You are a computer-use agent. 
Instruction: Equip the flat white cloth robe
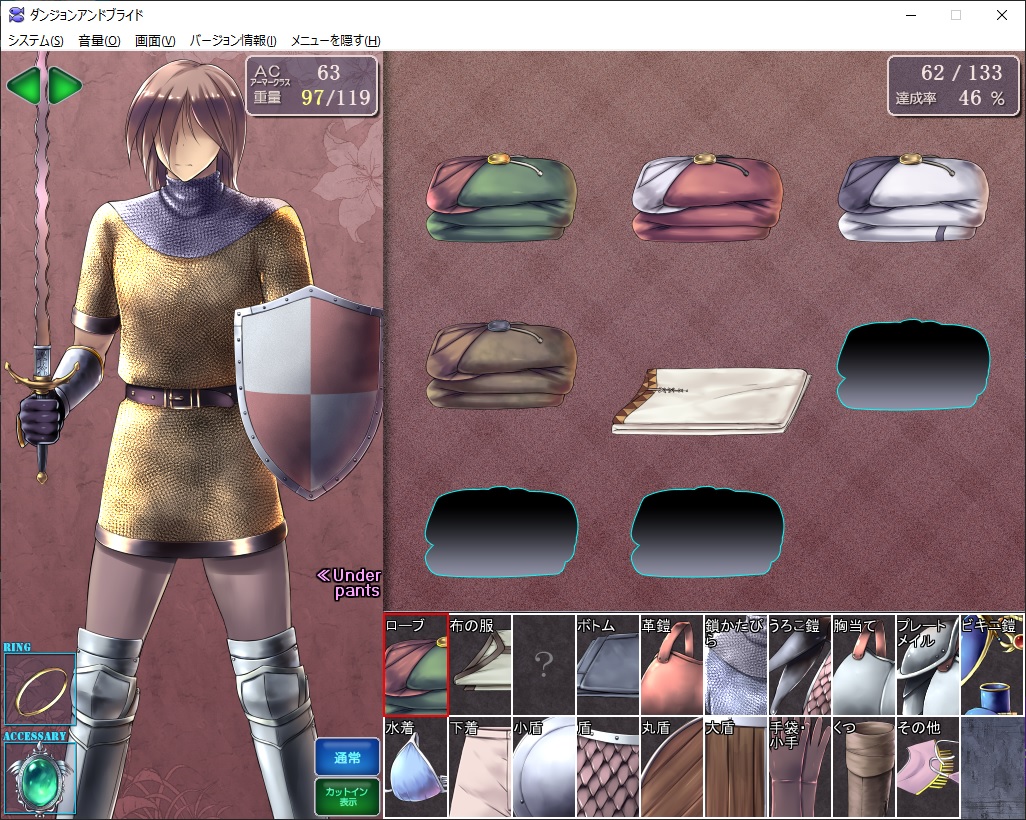tap(712, 401)
